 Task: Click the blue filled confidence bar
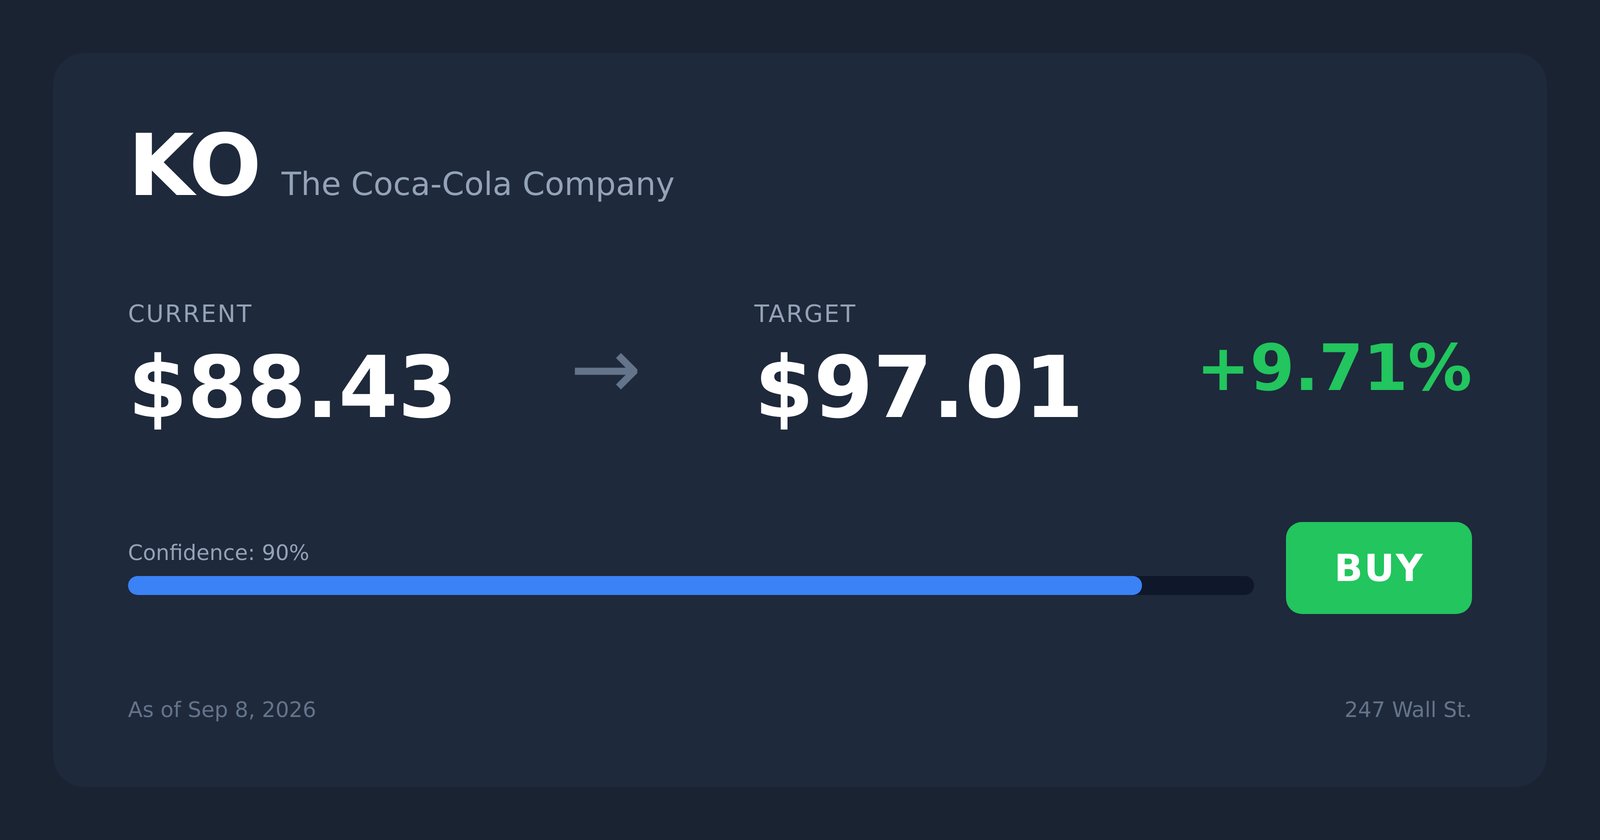pyautogui.click(x=635, y=585)
